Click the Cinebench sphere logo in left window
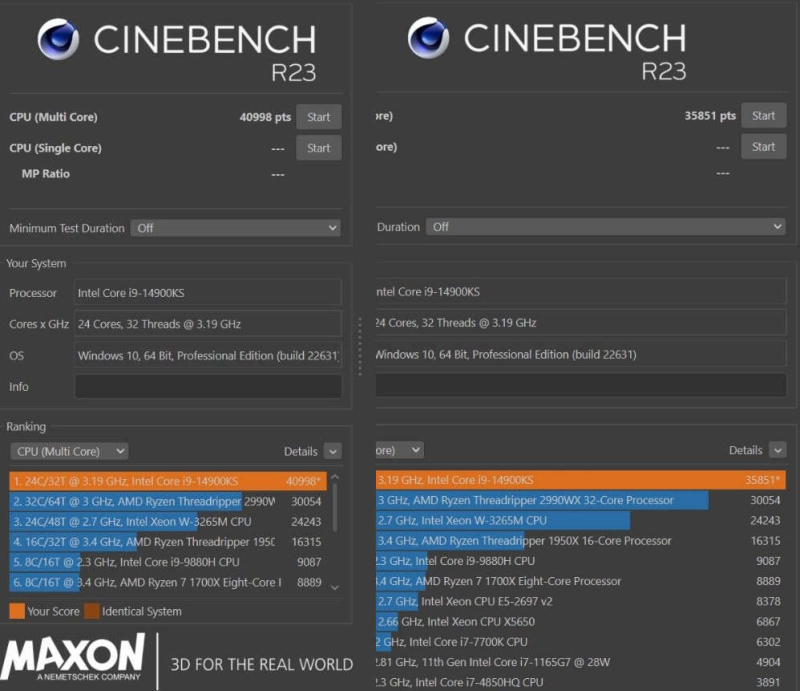Image resolution: width=800 pixels, height=691 pixels. (58, 40)
